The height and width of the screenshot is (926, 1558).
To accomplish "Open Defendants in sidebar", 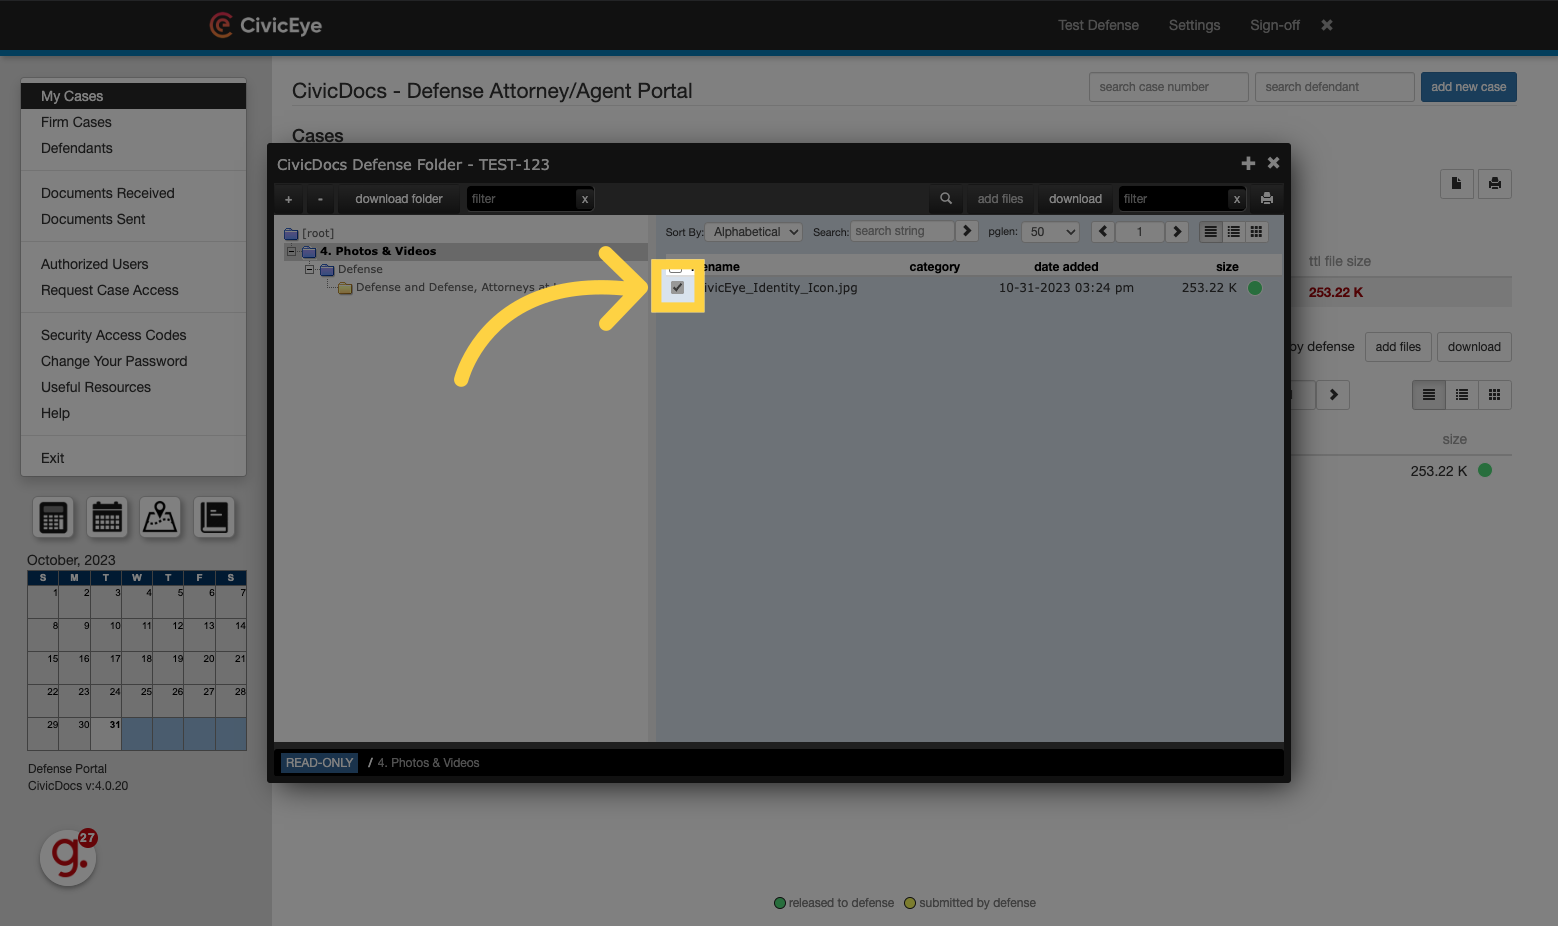I will 77,148.
